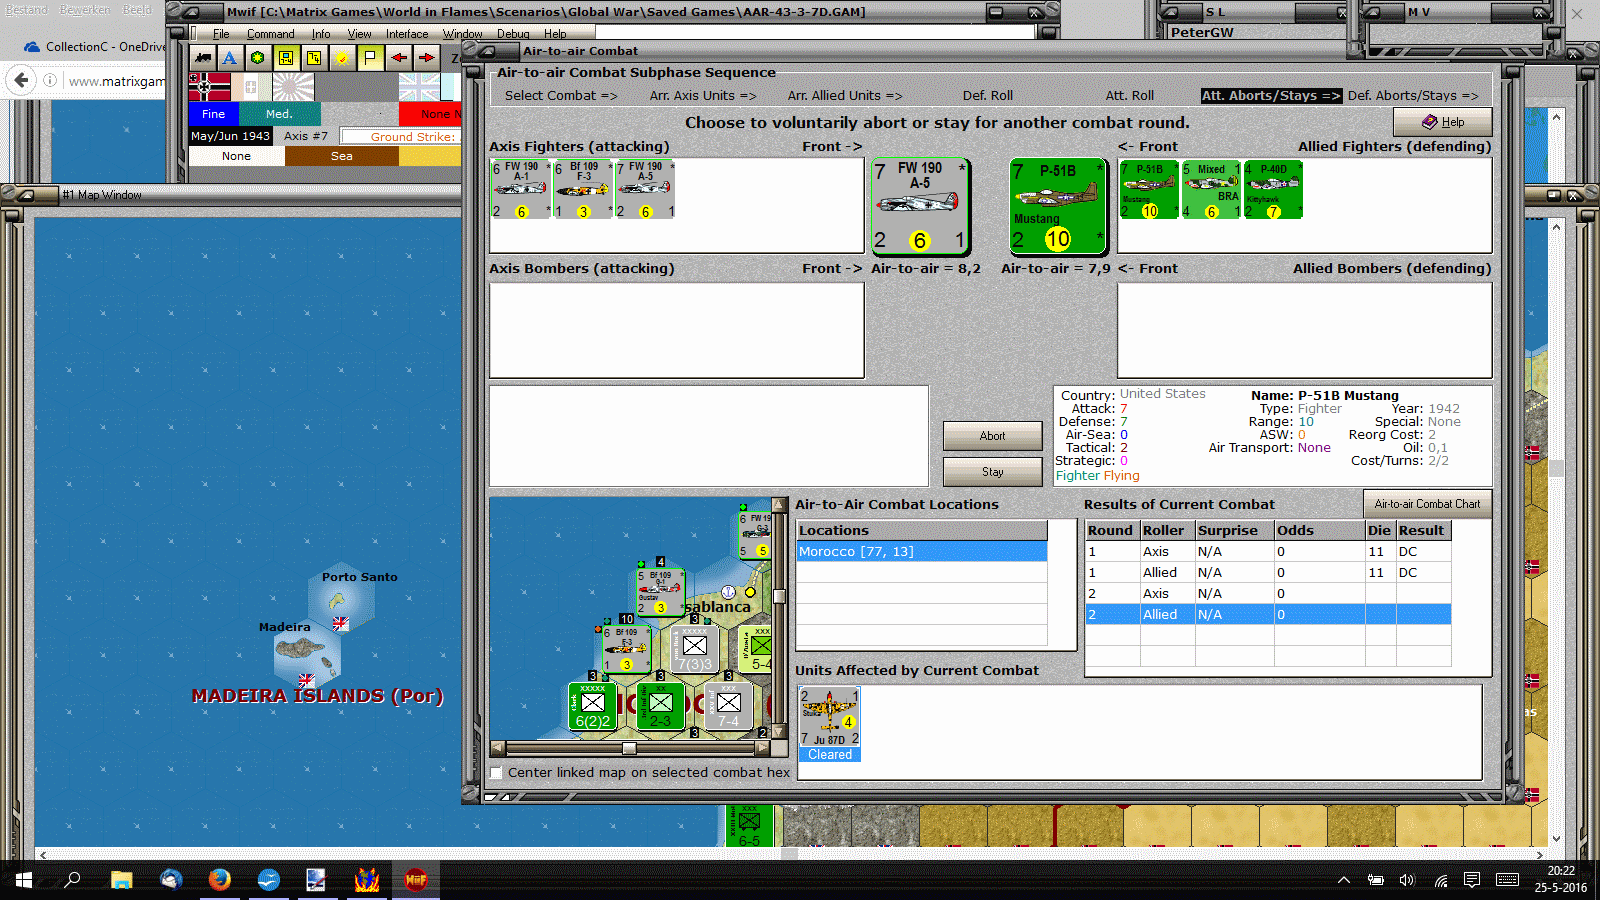Image resolution: width=1600 pixels, height=900 pixels.
Task: Click the teal Med. weather box
Action: coord(280,114)
